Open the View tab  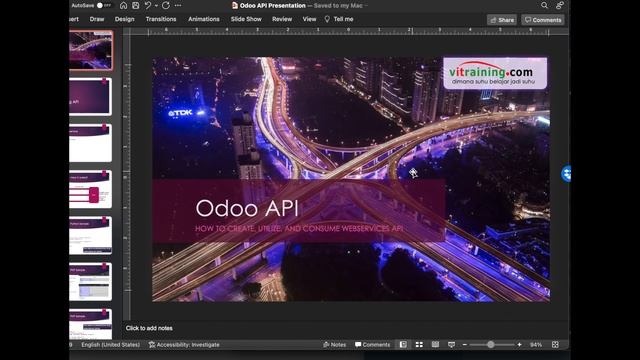tap(309, 19)
